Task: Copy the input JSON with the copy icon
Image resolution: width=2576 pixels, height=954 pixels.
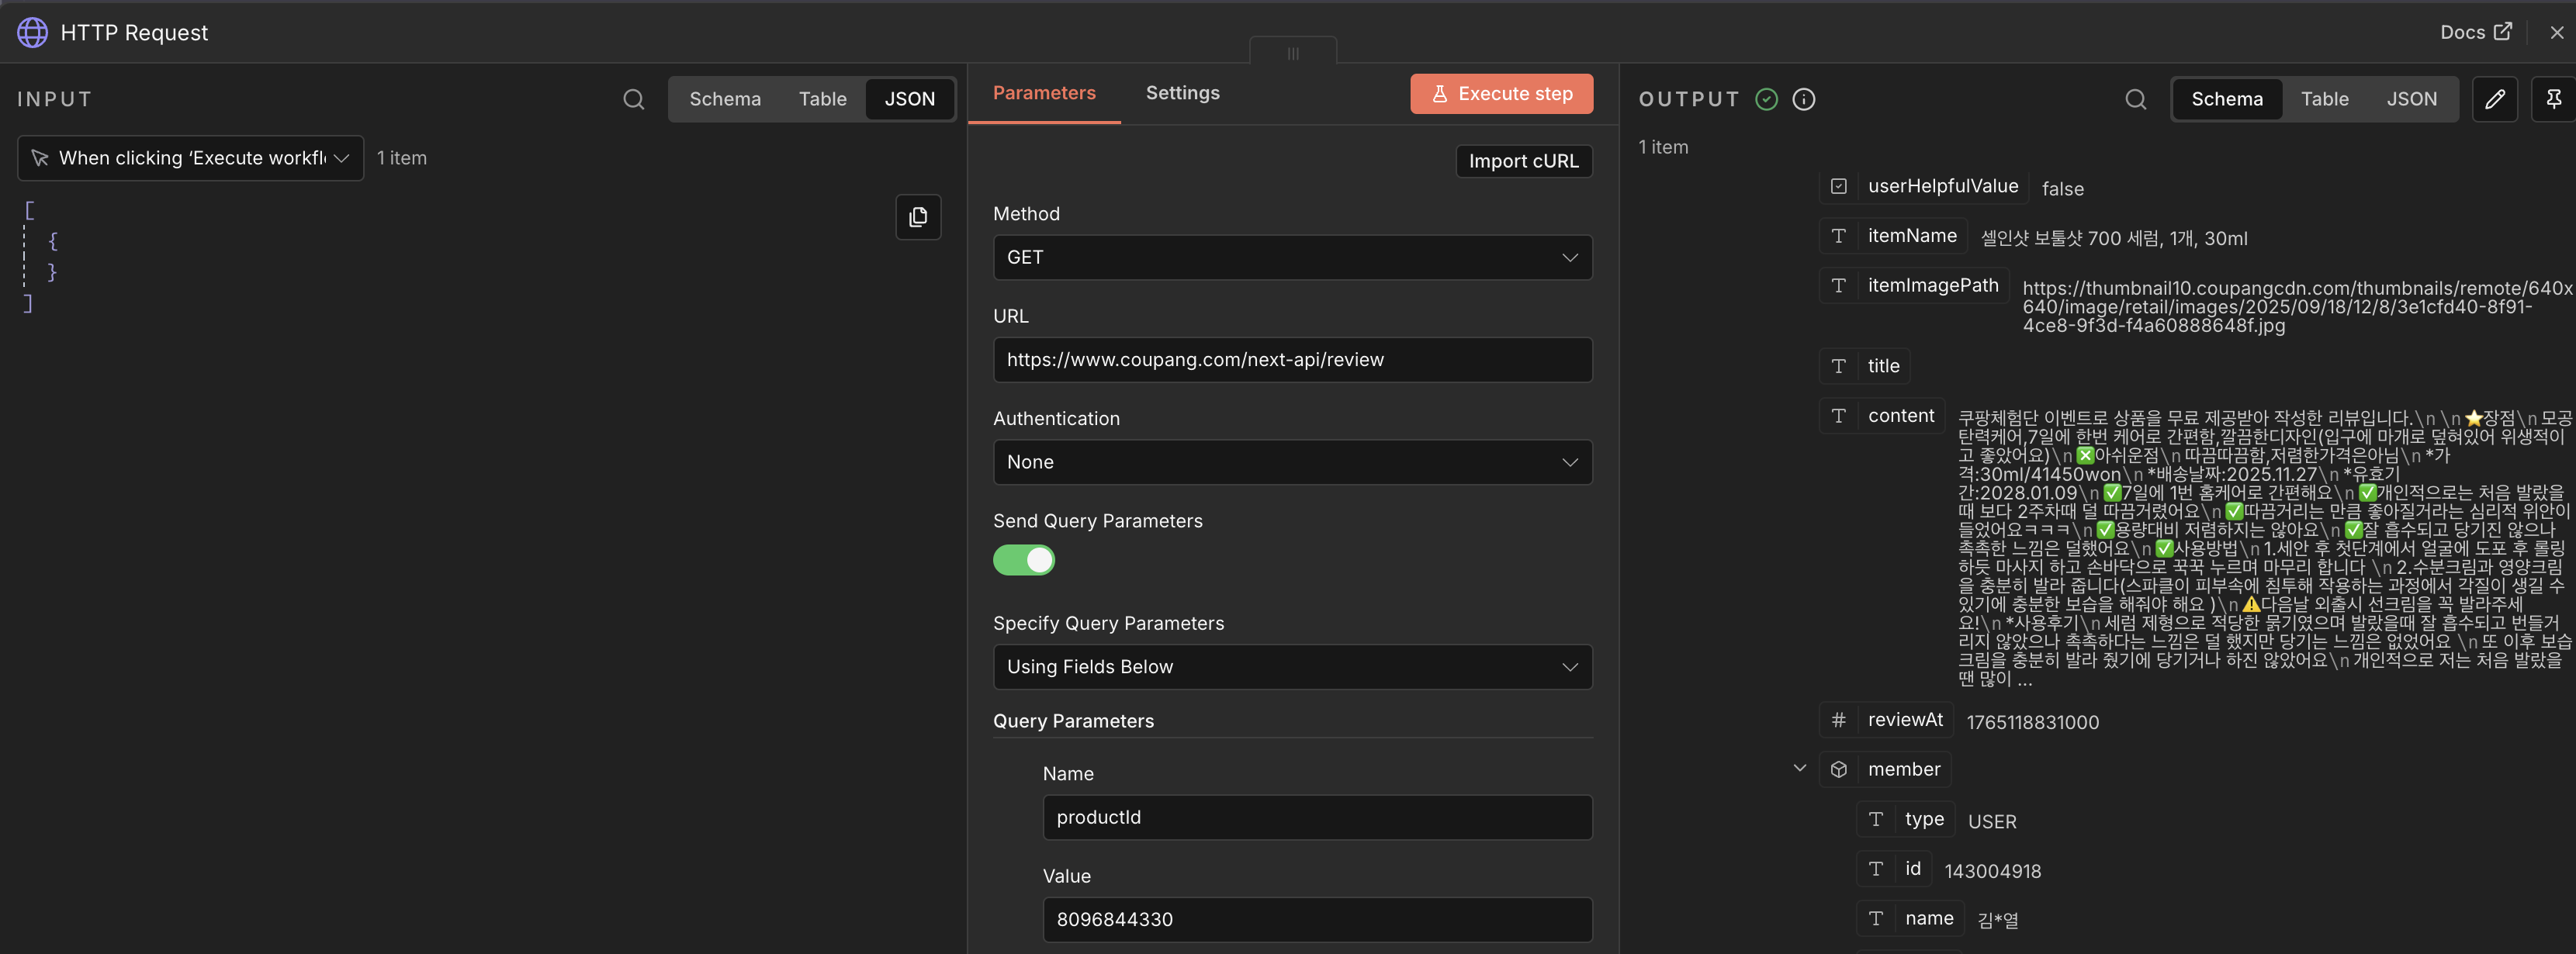Action: pyautogui.click(x=918, y=217)
